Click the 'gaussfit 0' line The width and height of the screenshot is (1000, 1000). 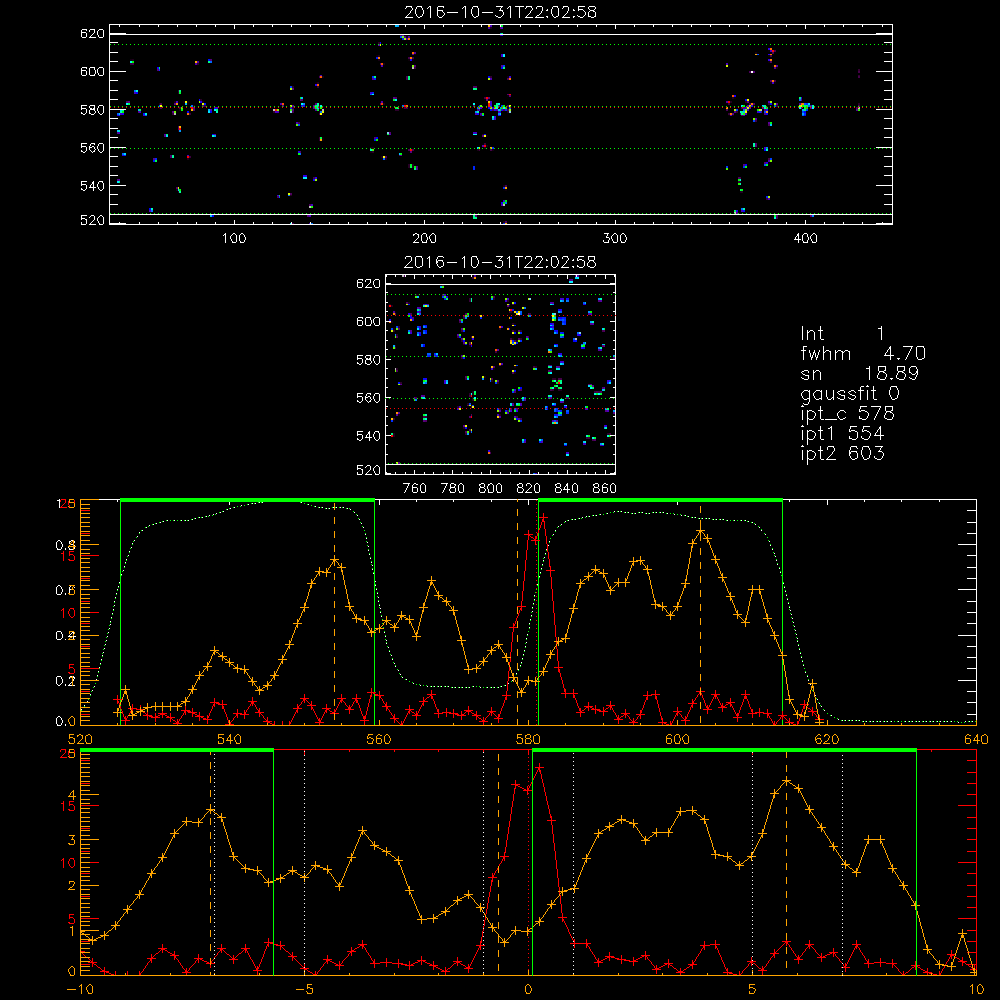[849, 393]
